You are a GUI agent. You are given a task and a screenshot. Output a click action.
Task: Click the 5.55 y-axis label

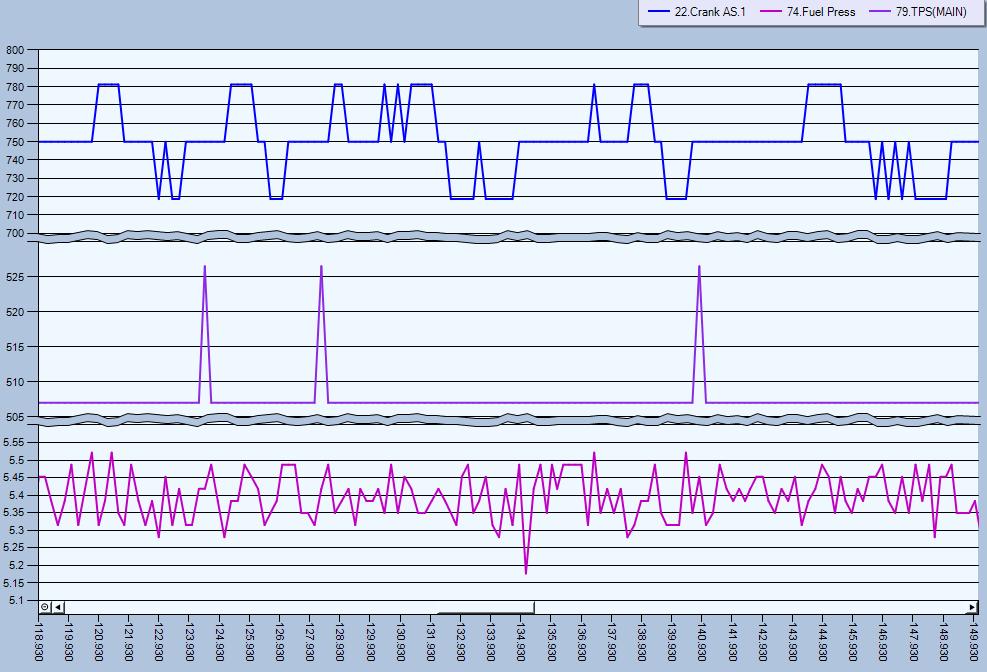pos(14,442)
